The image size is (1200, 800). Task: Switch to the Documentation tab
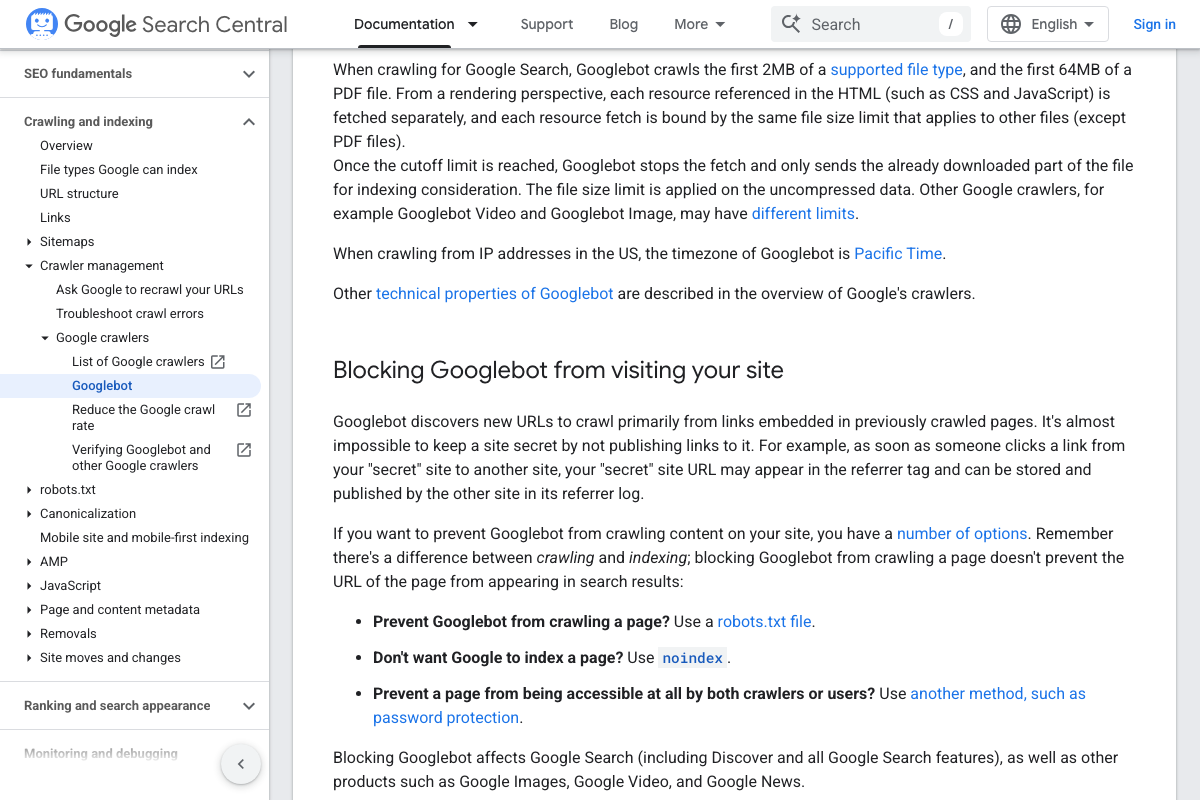click(404, 24)
